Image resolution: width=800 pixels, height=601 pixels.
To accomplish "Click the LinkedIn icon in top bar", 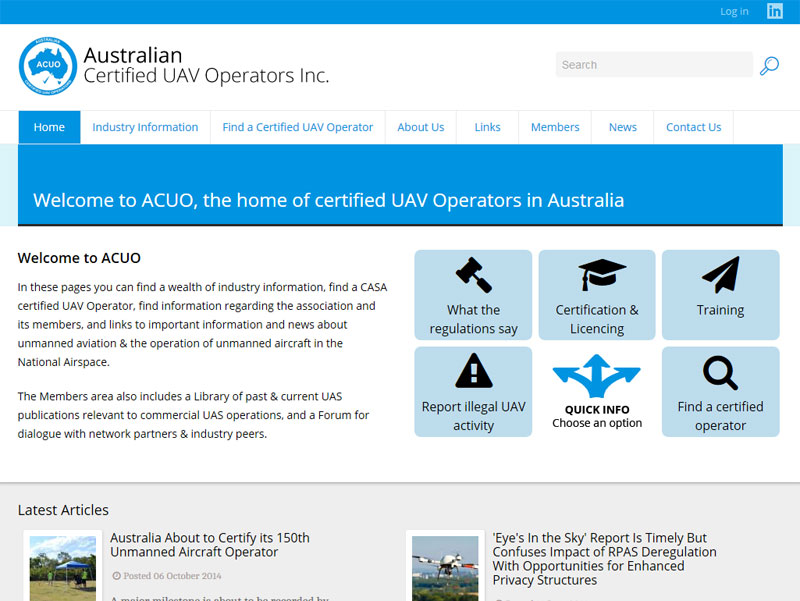I will coord(775,11).
